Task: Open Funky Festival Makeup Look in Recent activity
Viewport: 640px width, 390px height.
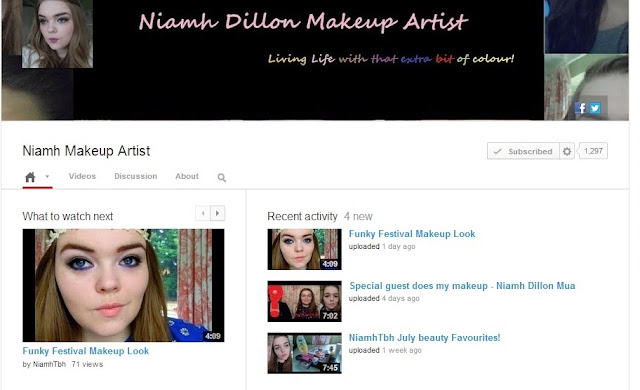Action: point(412,234)
